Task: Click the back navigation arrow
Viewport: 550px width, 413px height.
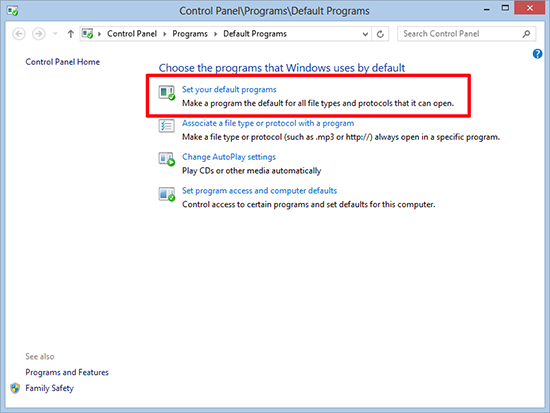Action: tap(19, 34)
